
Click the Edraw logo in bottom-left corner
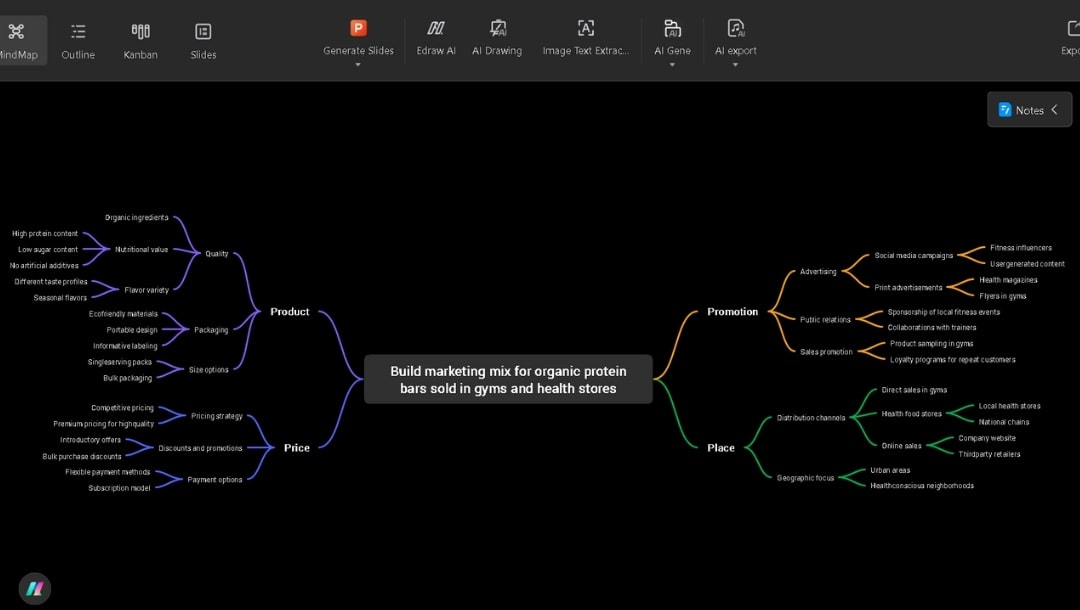(x=35, y=588)
